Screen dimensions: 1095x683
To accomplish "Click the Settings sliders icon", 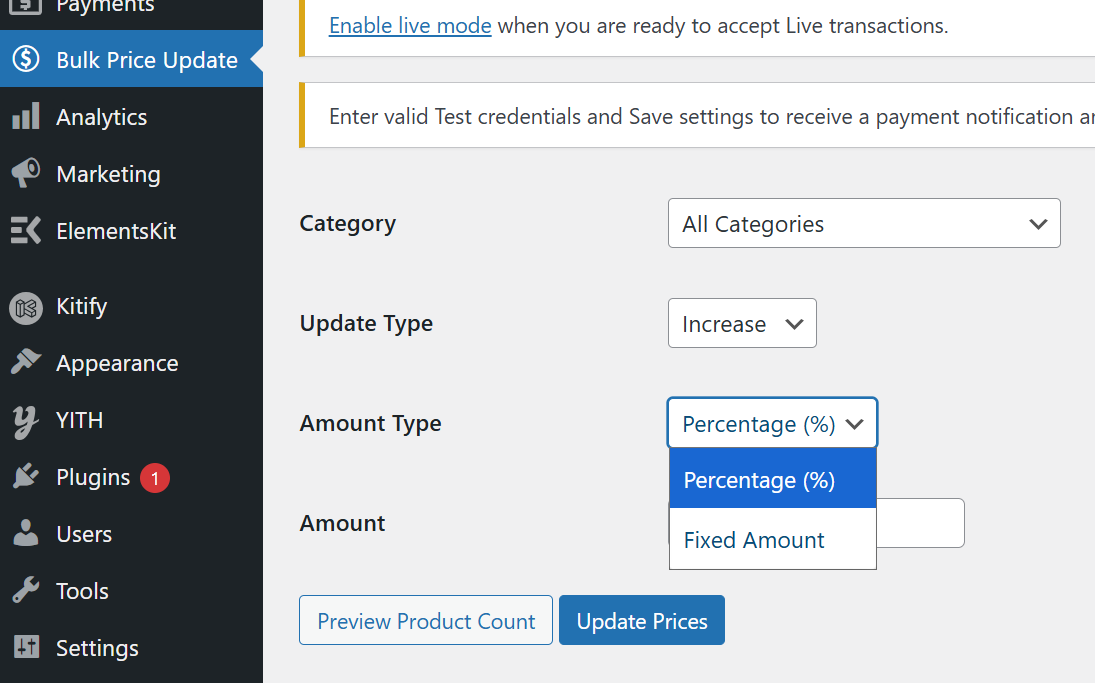I will tap(26, 648).
